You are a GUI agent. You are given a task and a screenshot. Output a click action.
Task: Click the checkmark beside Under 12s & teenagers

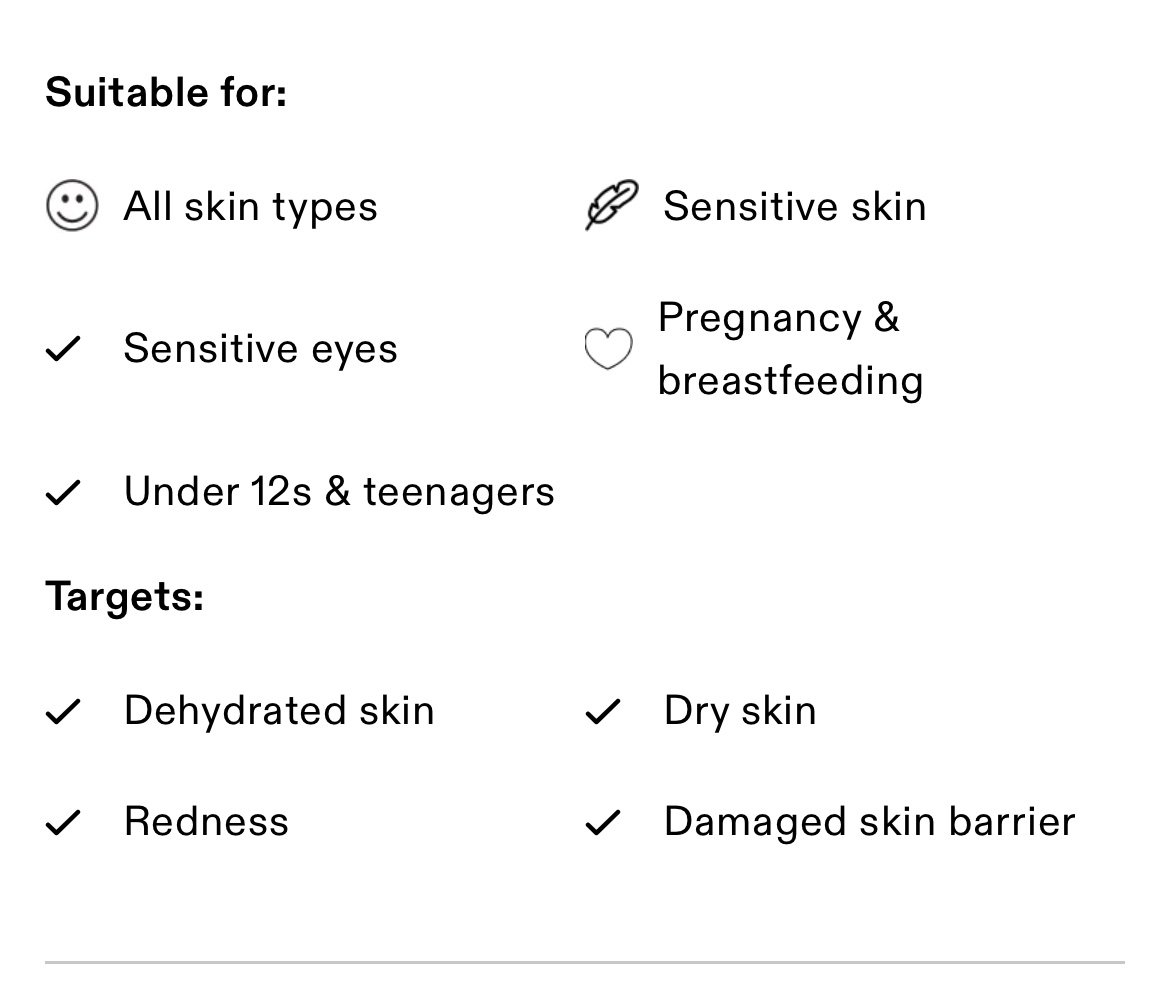click(x=63, y=492)
